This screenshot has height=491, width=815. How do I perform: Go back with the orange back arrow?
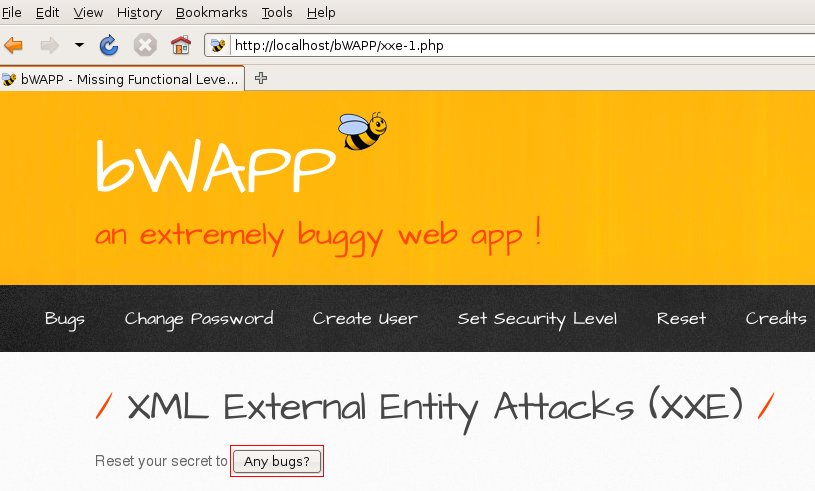pyautogui.click(x=14, y=46)
